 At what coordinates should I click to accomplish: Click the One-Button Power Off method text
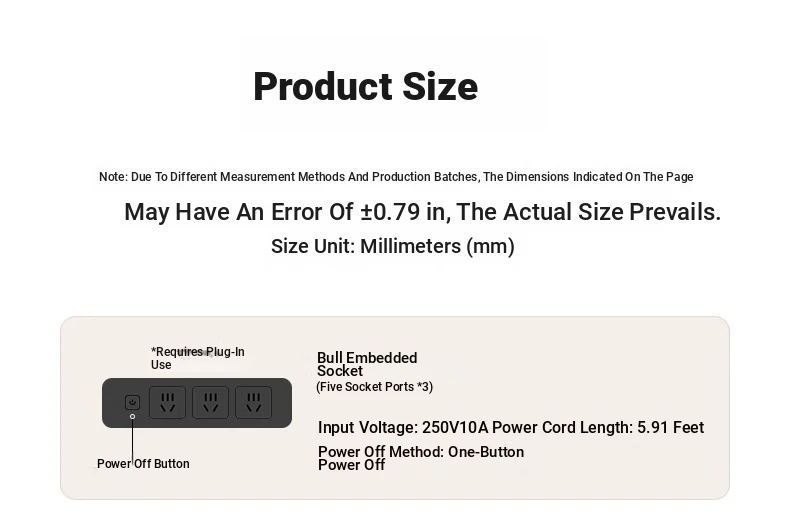pyautogui.click(x=421, y=458)
